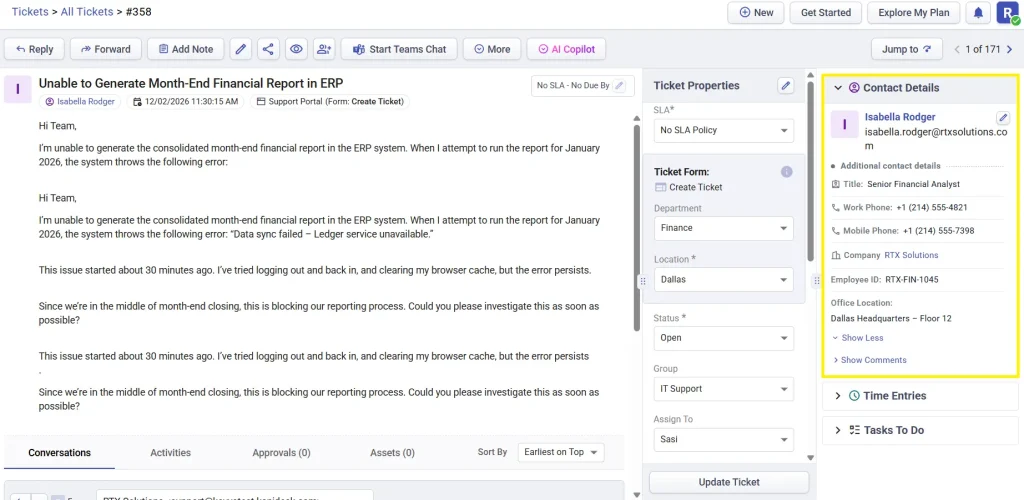Viewport: 1024px width, 500px height.
Task: Open the Status dropdown showing Open
Action: pos(723,338)
